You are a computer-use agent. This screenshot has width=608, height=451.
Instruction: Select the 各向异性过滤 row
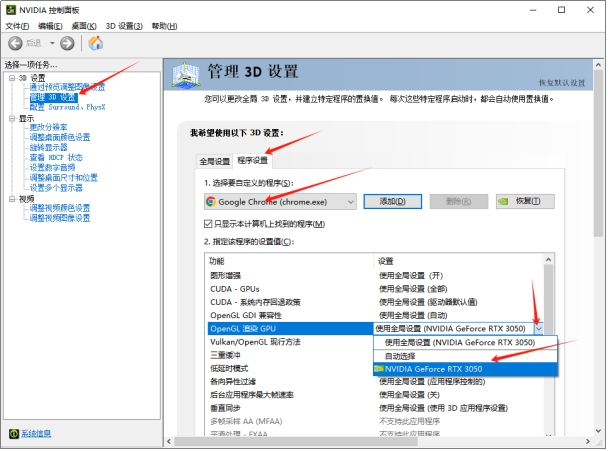point(374,382)
